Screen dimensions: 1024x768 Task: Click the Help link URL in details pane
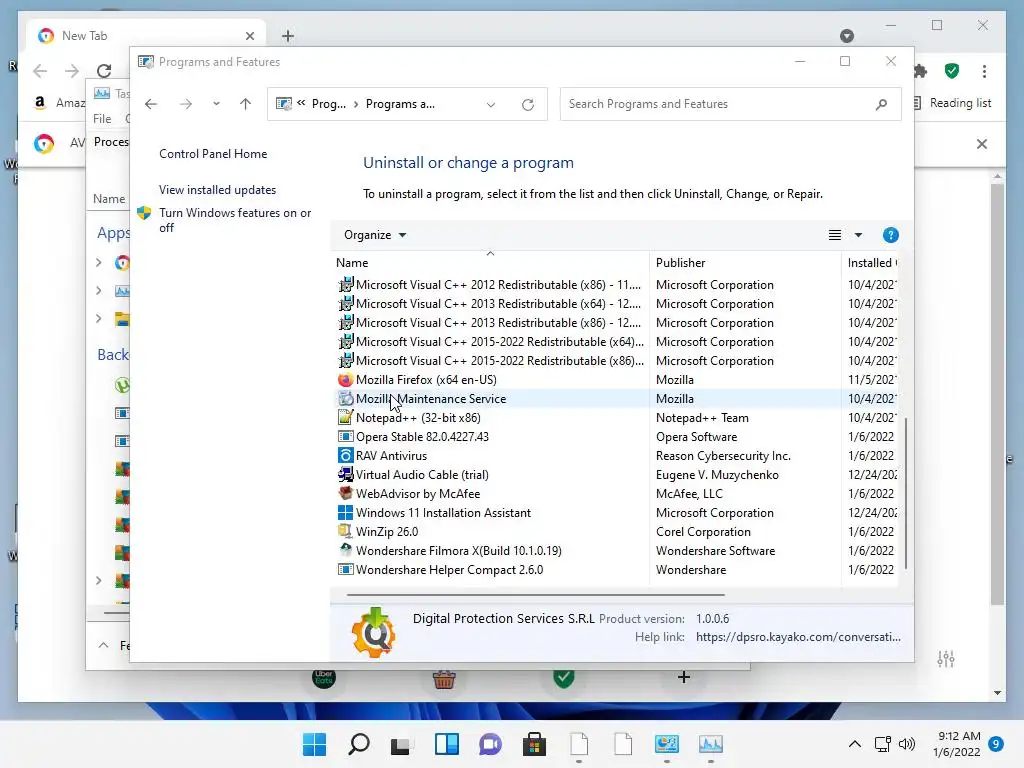coord(798,637)
